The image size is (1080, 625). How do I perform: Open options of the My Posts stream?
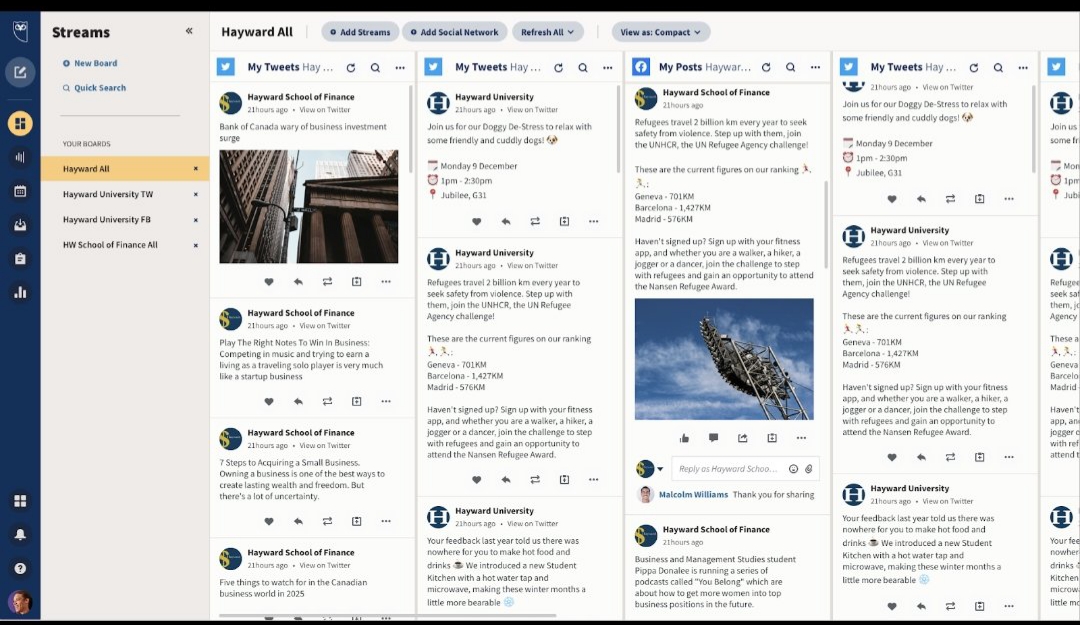tap(816, 68)
